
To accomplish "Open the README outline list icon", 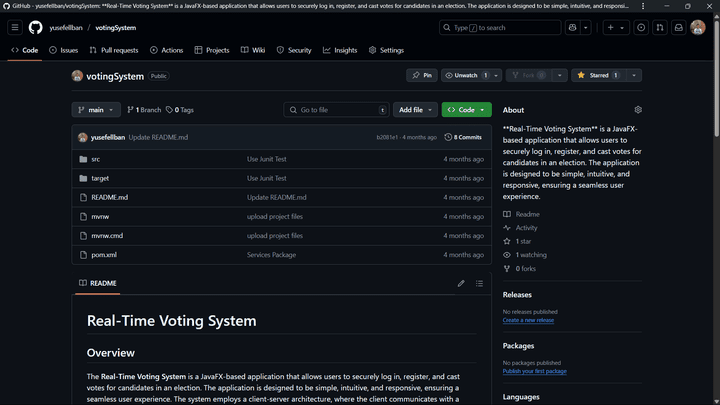I will tap(479, 283).
